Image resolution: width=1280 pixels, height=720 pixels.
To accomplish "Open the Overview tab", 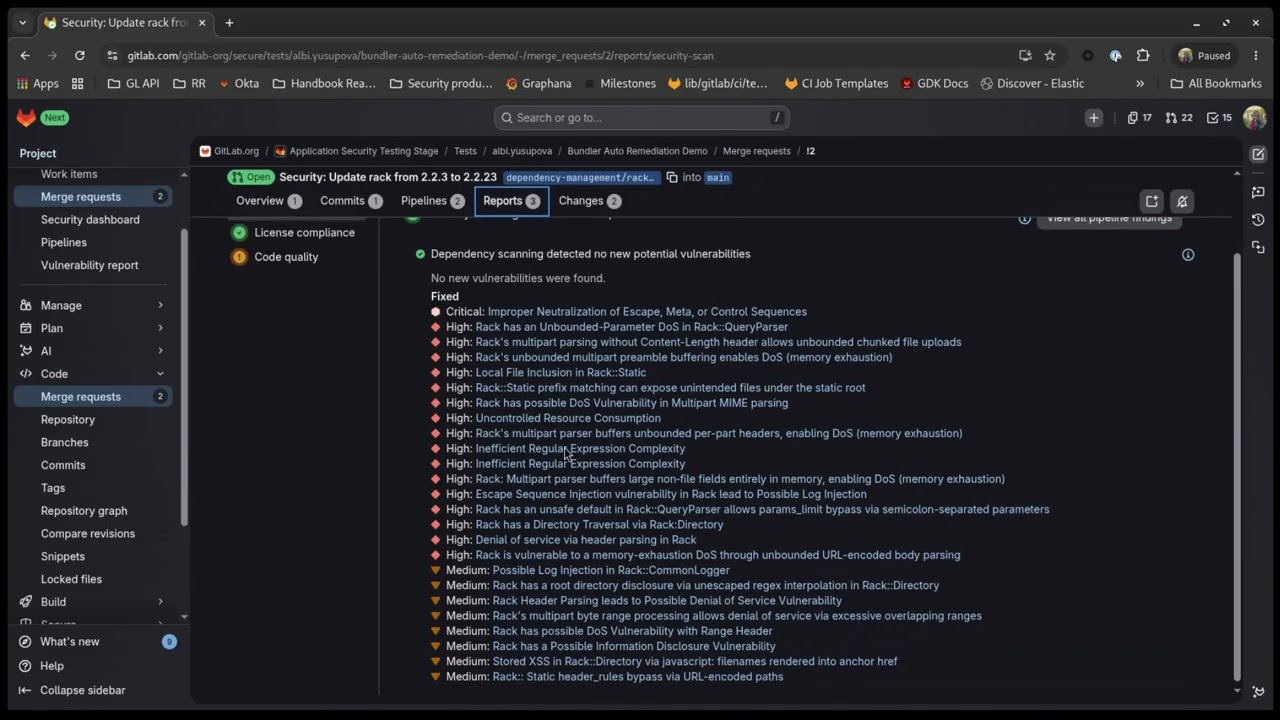I will [268, 201].
